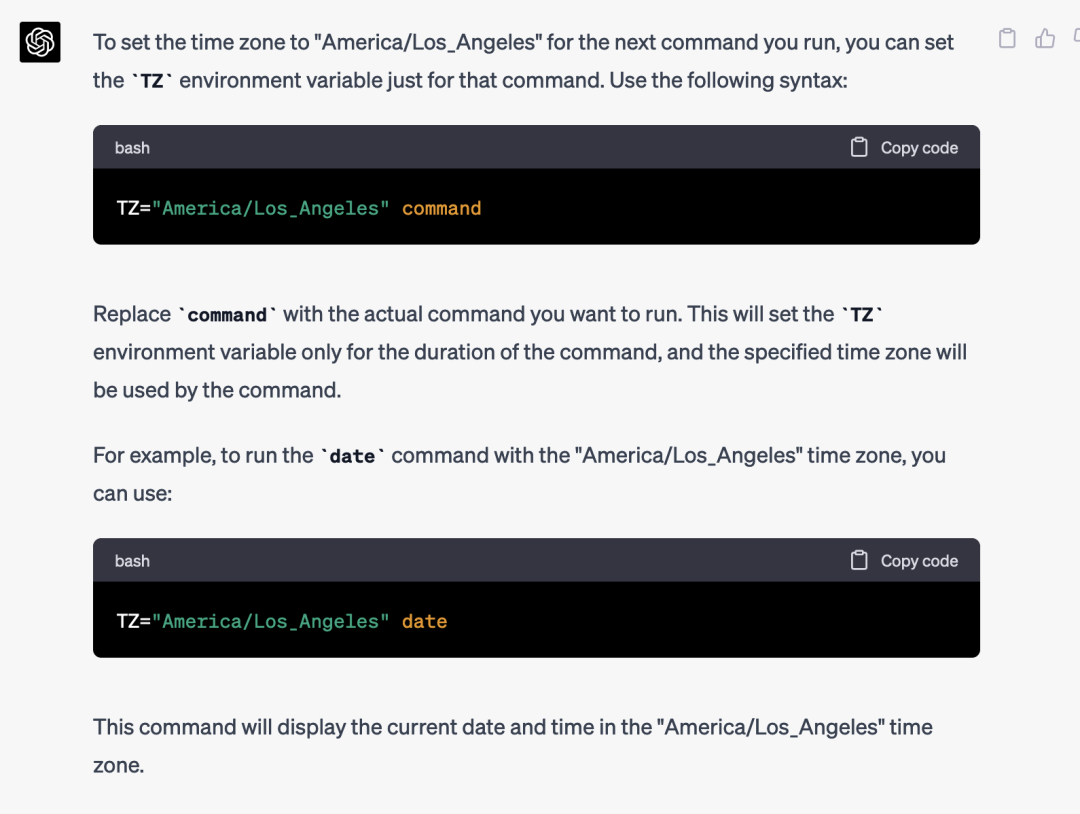1080x814 pixels.
Task: Click the inline `TZ` code after "will set the"
Action: coord(862,315)
